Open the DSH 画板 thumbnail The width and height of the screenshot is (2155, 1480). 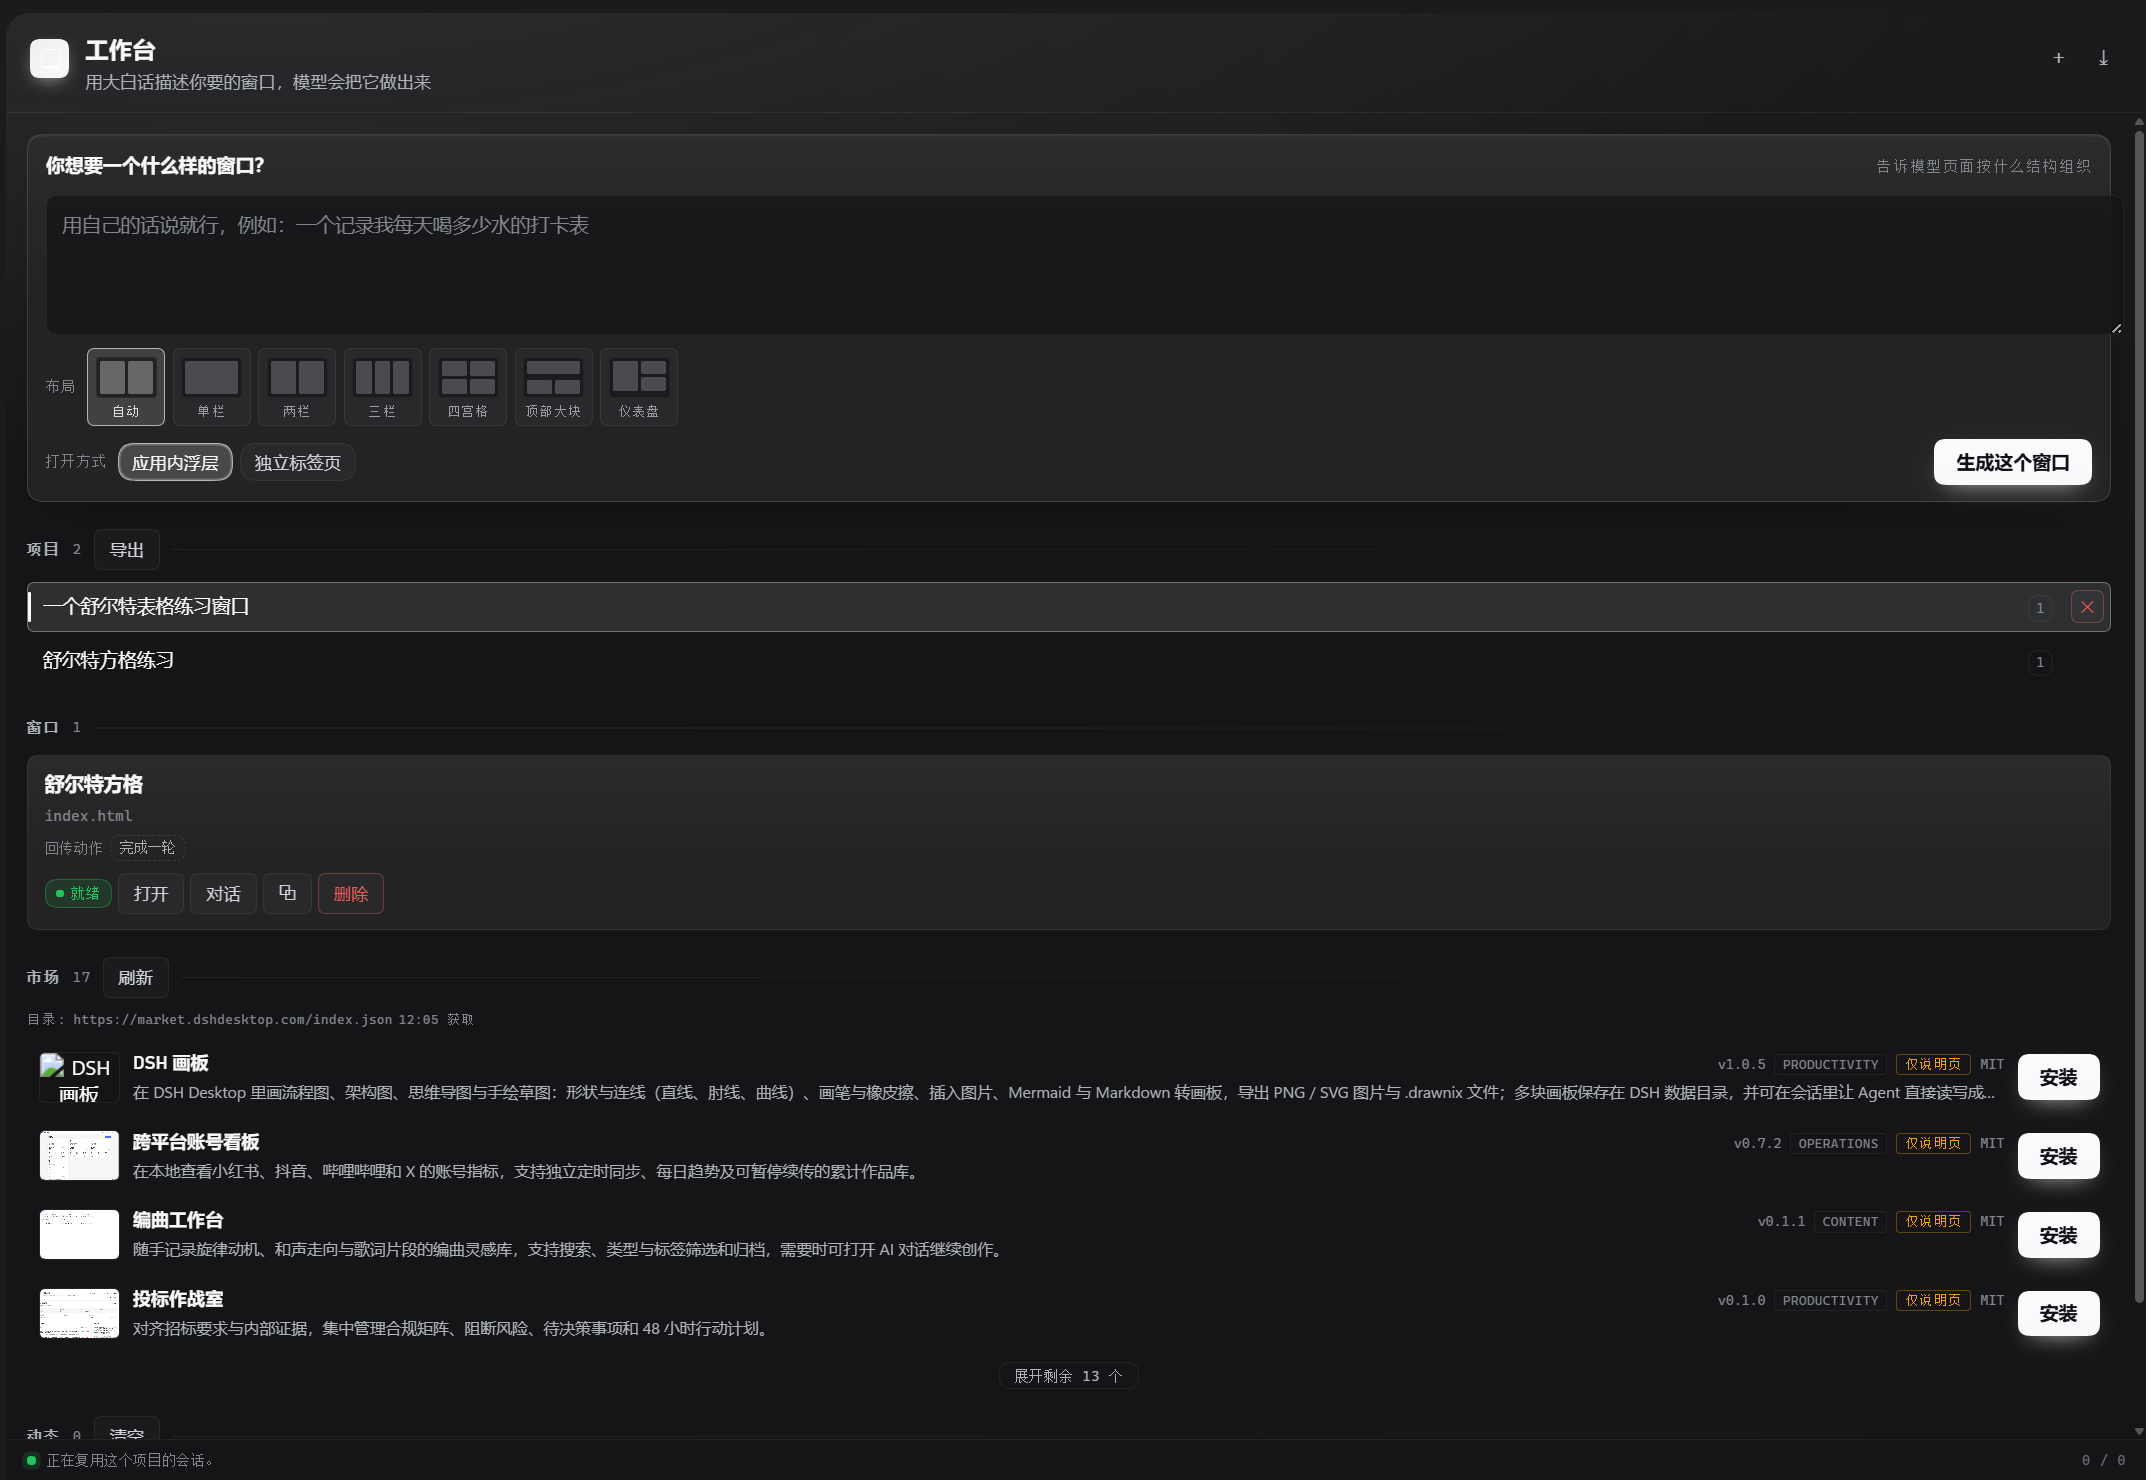coord(79,1077)
